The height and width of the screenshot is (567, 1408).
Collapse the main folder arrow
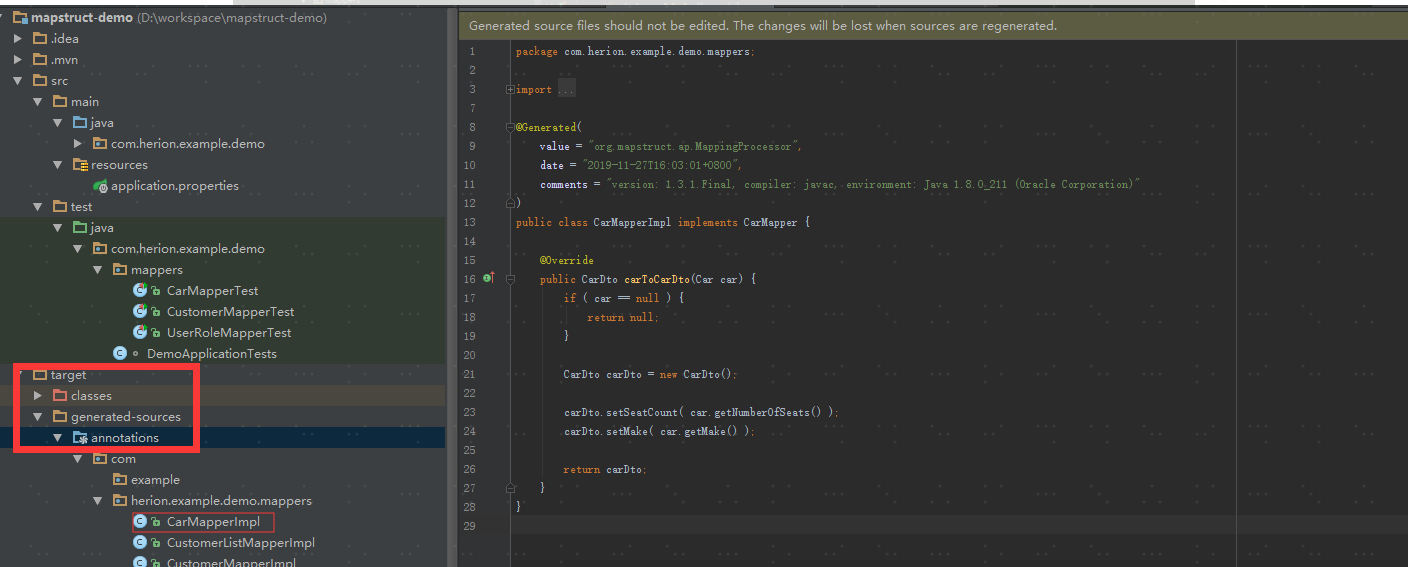38,102
